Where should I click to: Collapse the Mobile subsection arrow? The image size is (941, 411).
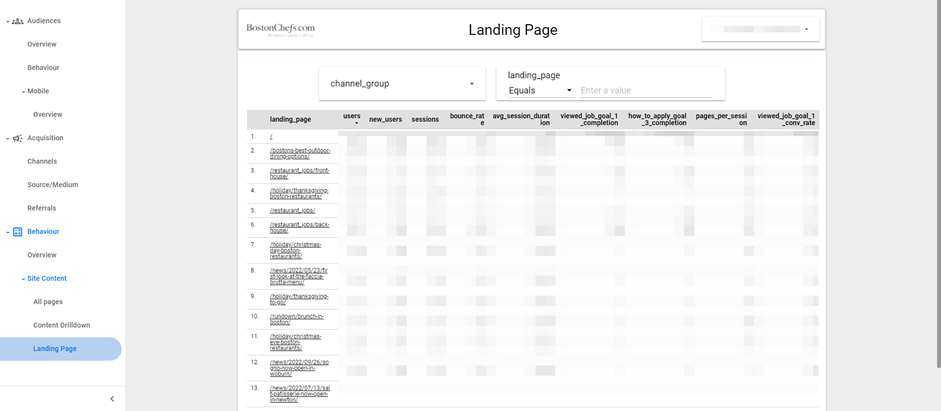pos(24,91)
